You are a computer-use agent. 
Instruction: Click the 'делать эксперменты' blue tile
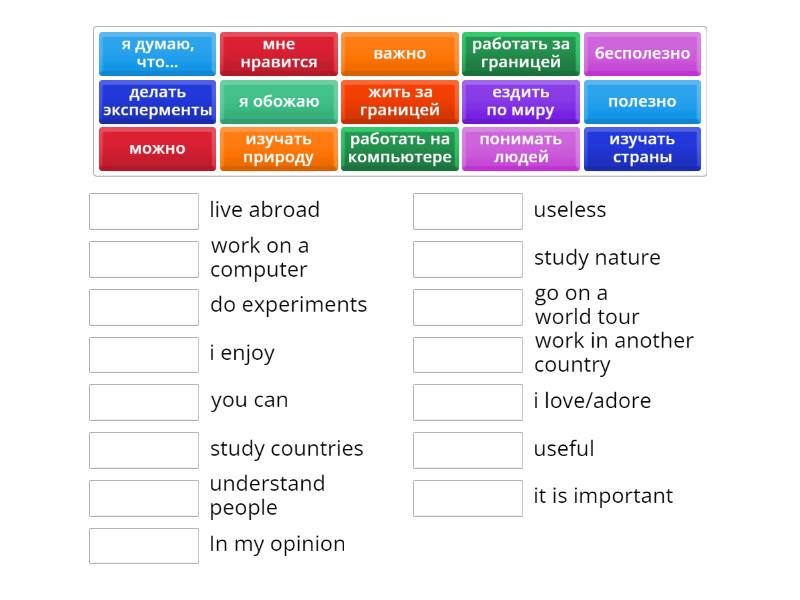157,102
